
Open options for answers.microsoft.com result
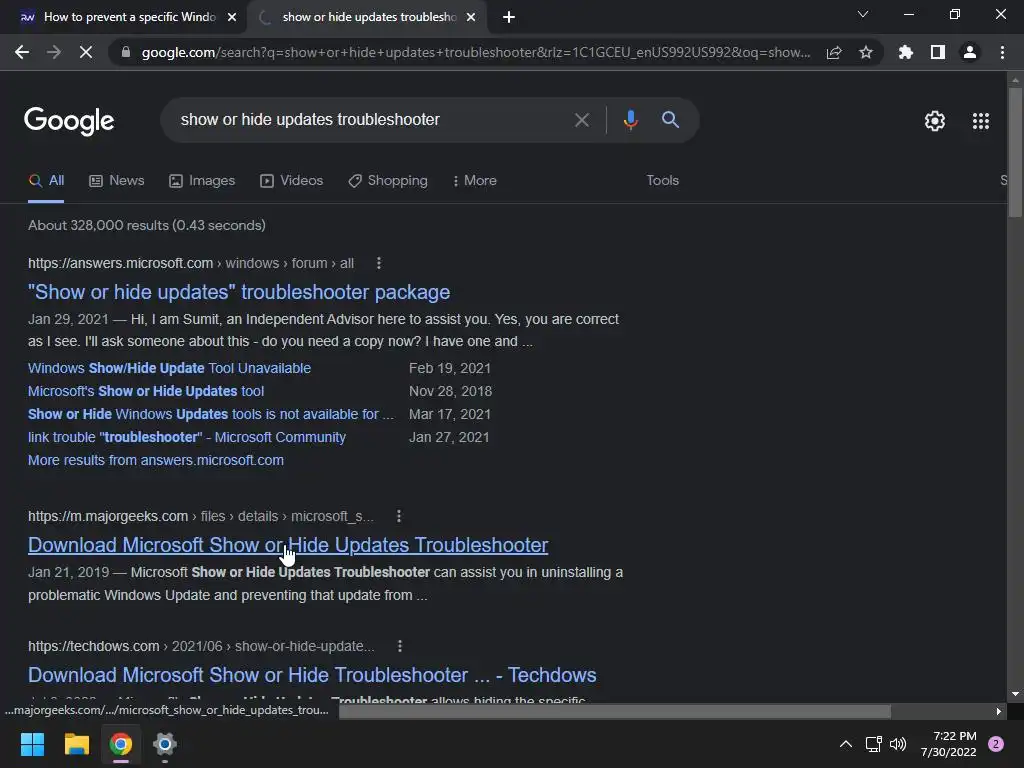pyautogui.click(x=379, y=263)
